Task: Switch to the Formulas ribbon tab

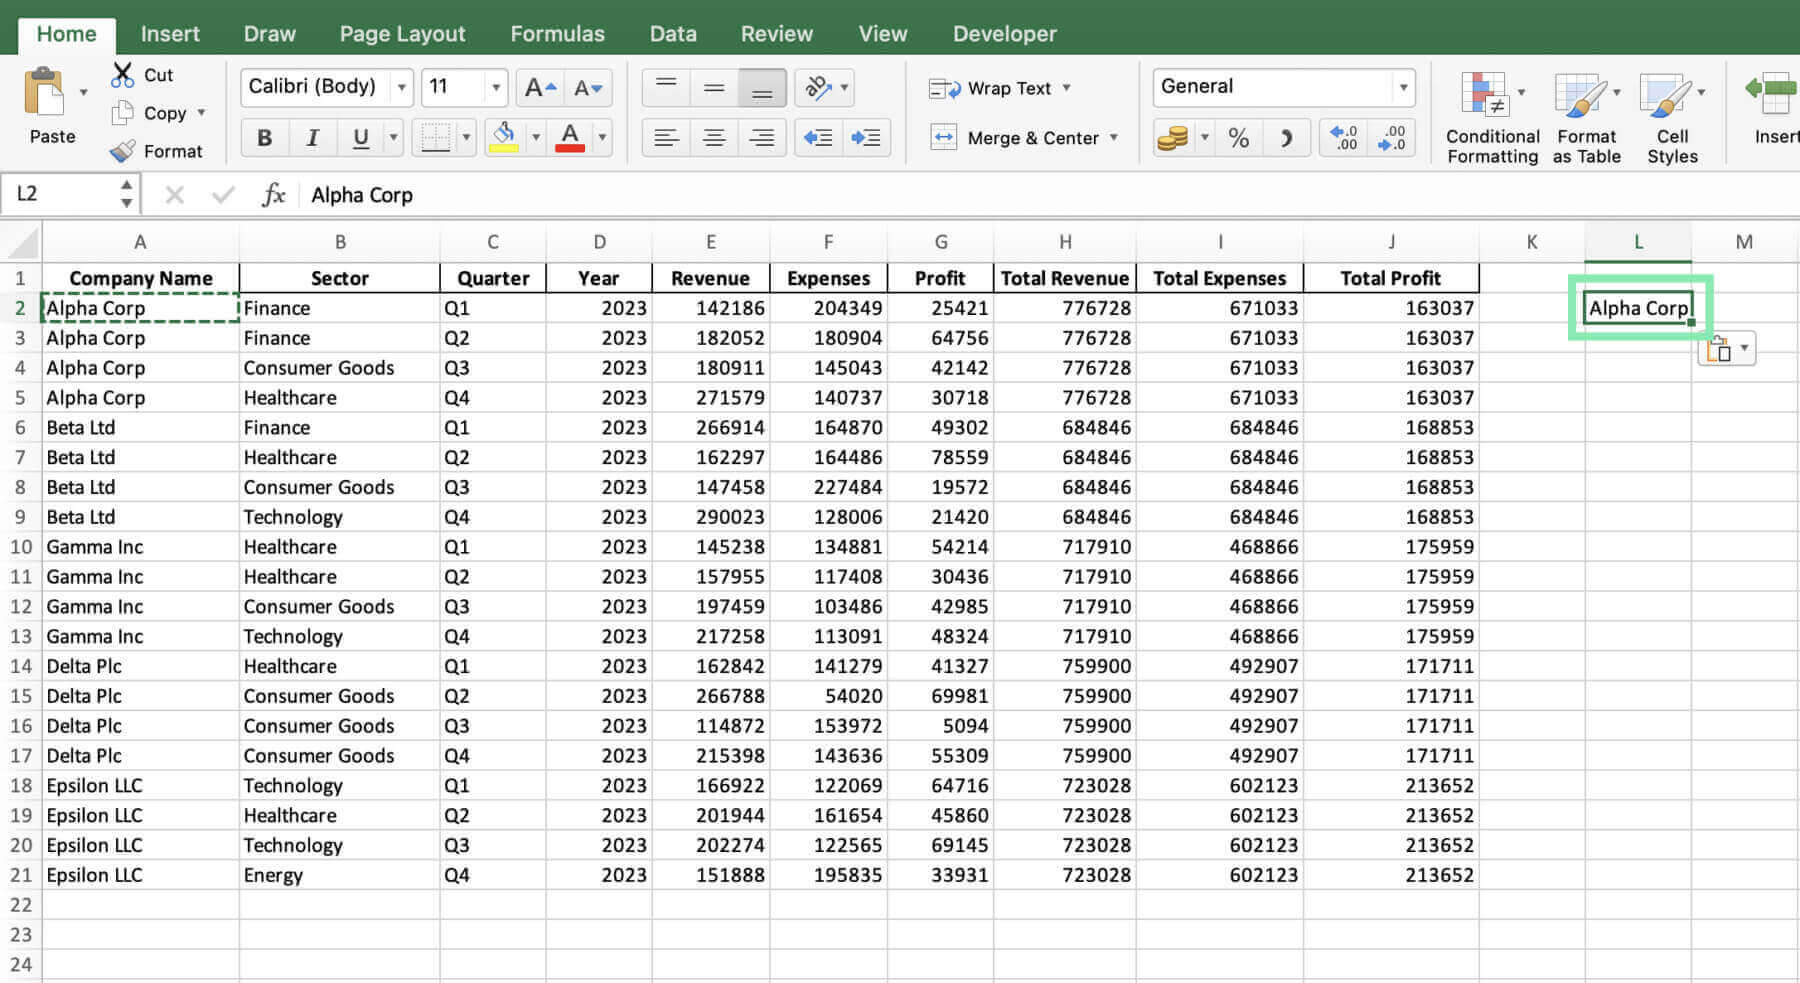Action: [557, 33]
